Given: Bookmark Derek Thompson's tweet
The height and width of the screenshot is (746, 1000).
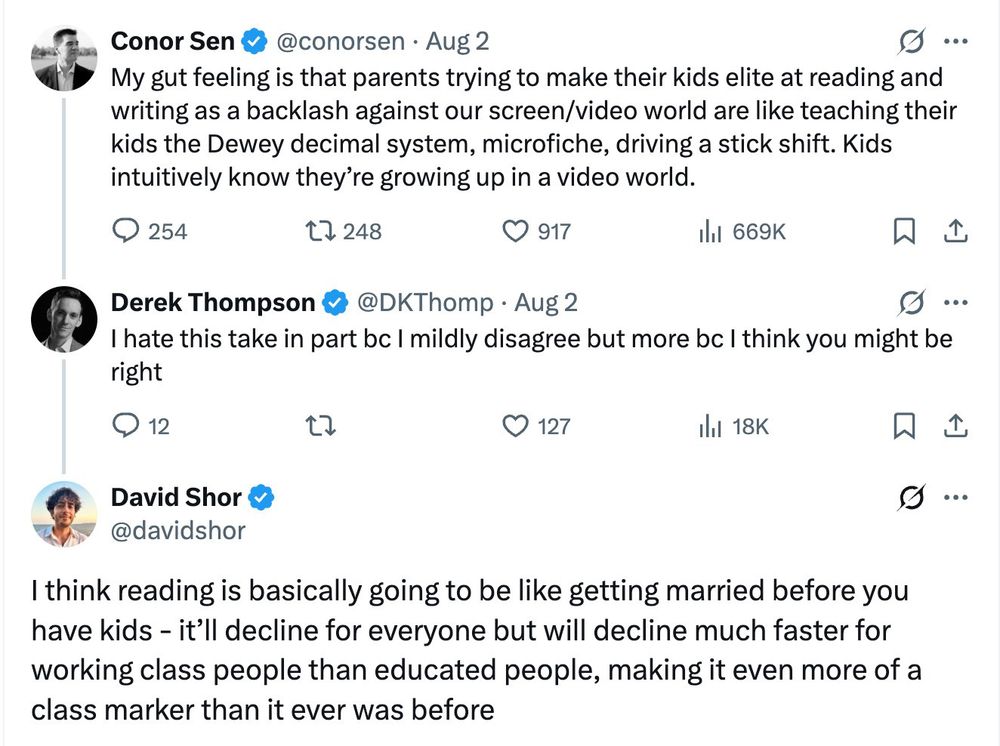Looking at the screenshot, I should (x=903, y=425).
